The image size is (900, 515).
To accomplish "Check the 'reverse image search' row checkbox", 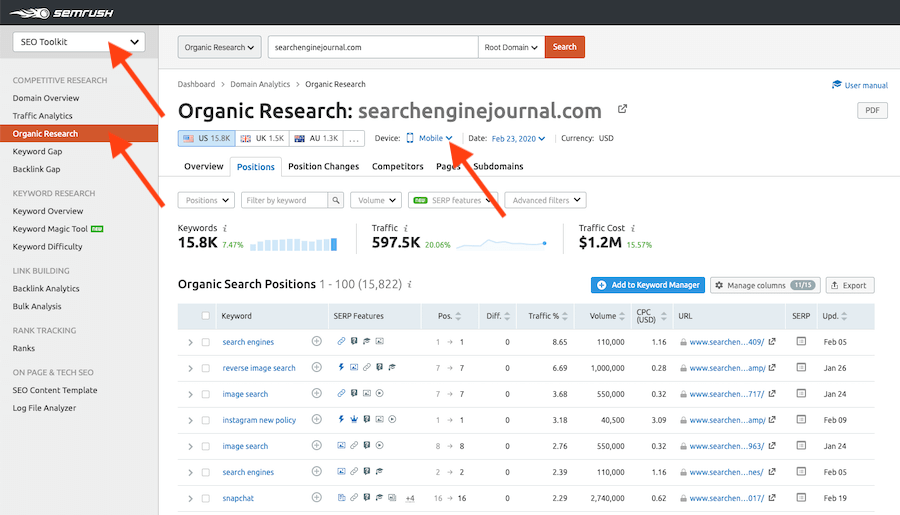I will 205,368.
